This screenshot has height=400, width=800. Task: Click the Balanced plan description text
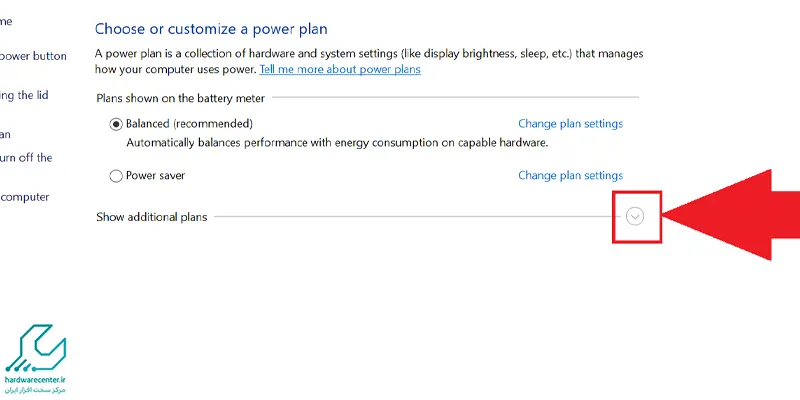337,143
